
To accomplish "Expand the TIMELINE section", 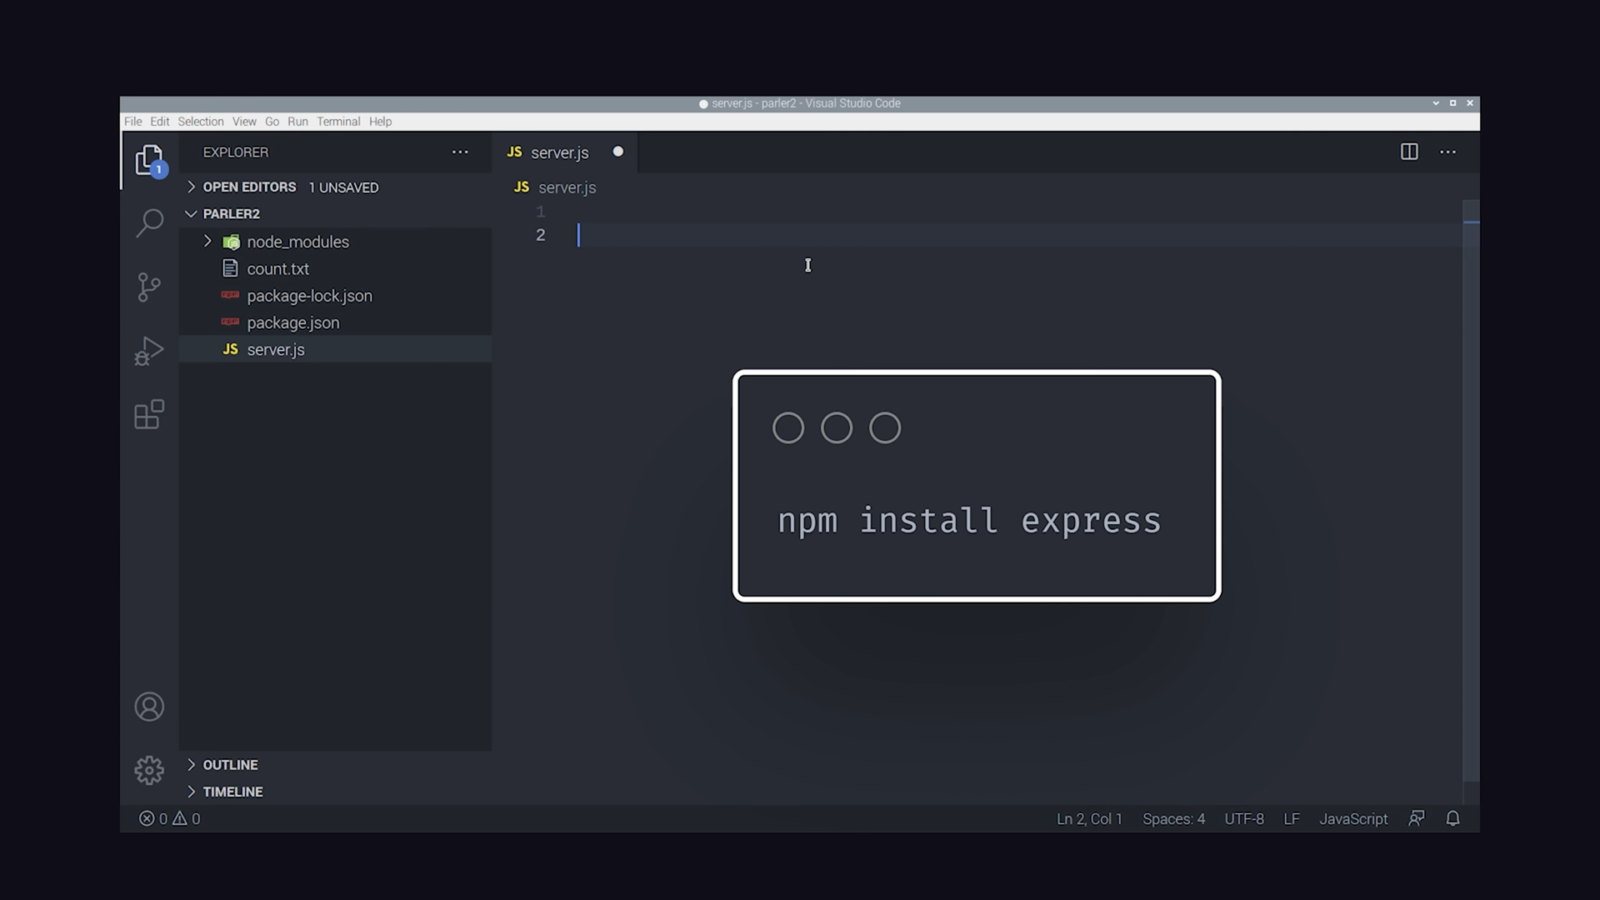I will tap(232, 791).
